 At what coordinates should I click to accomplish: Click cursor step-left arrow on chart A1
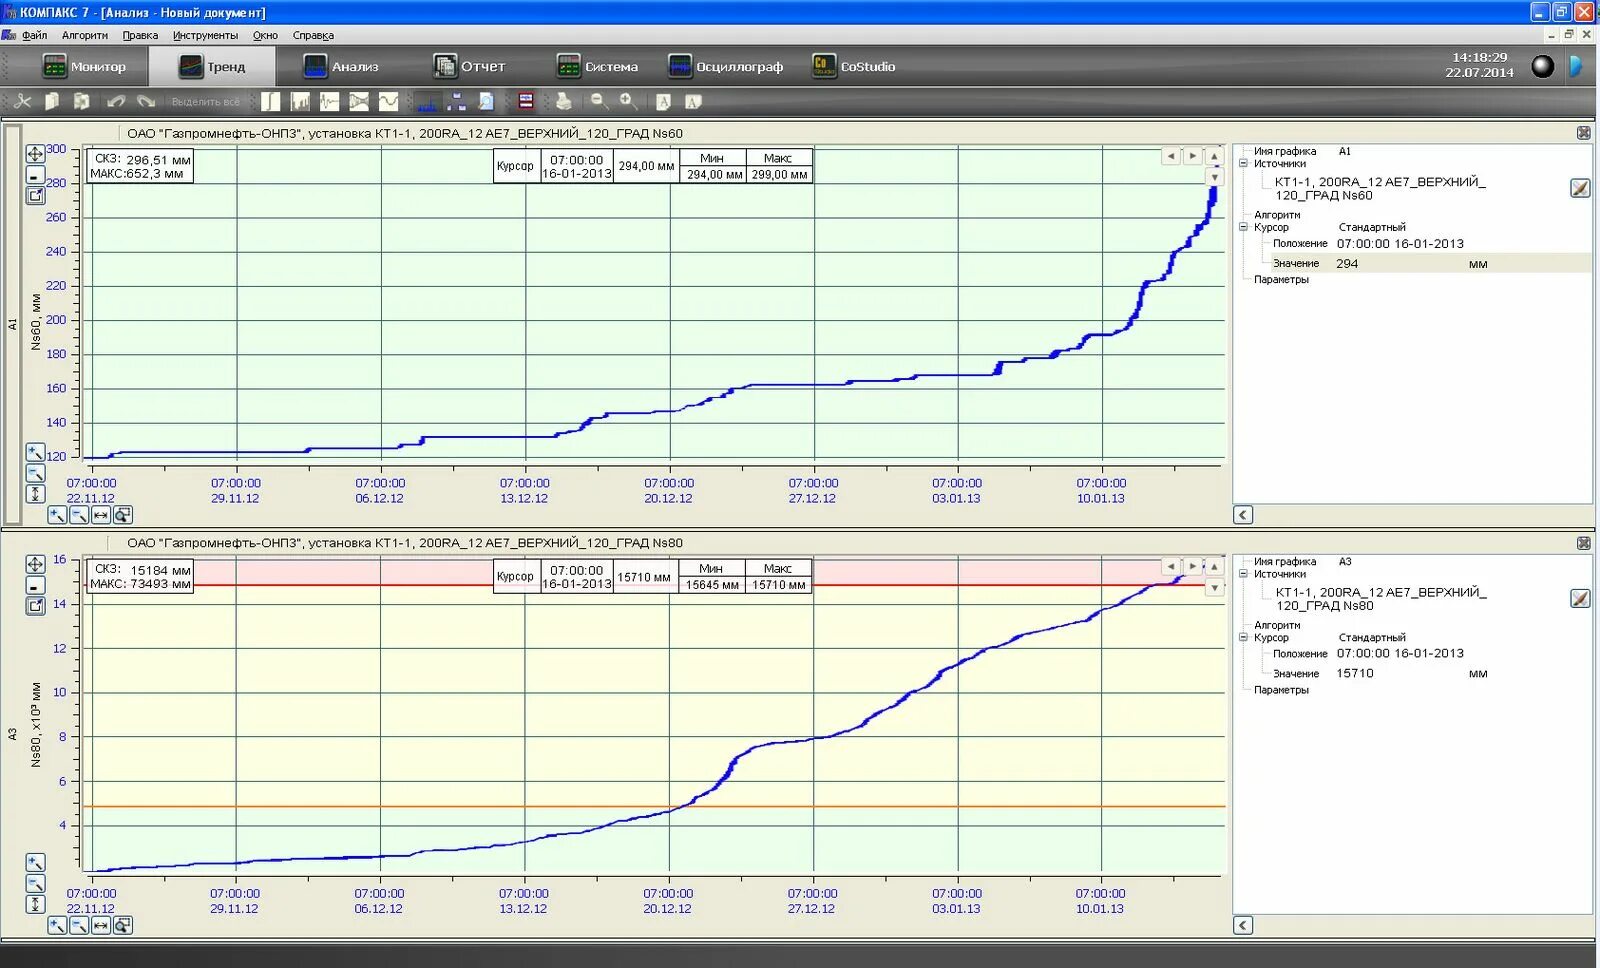click(x=1171, y=156)
